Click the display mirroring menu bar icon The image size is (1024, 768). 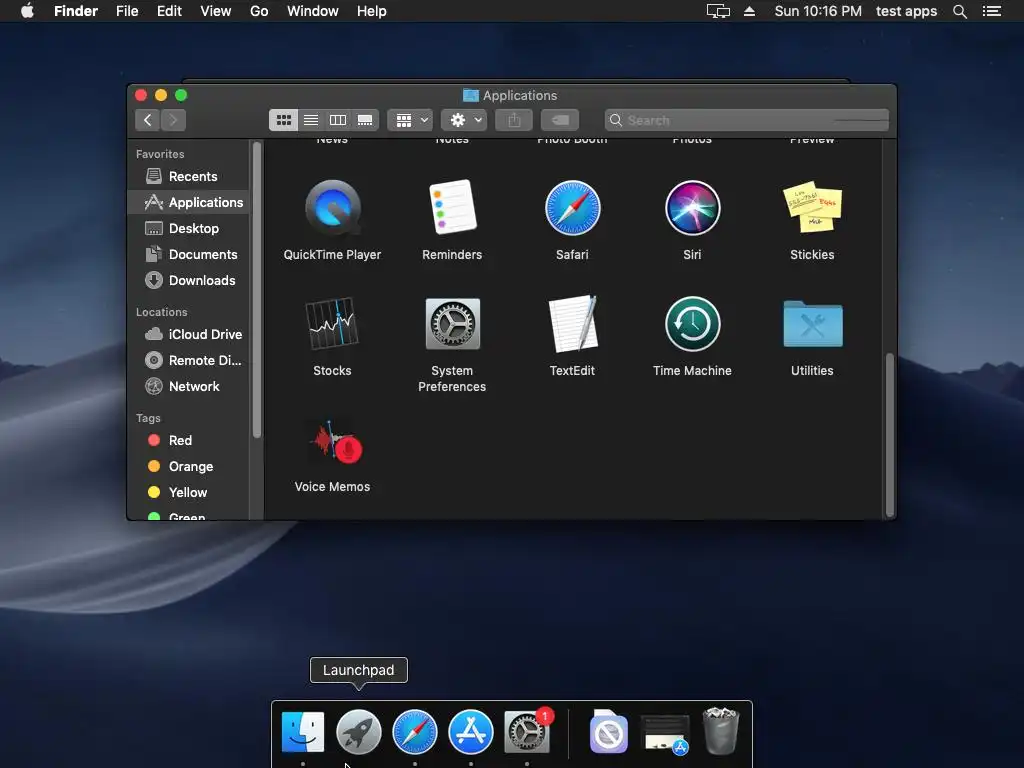(x=718, y=11)
